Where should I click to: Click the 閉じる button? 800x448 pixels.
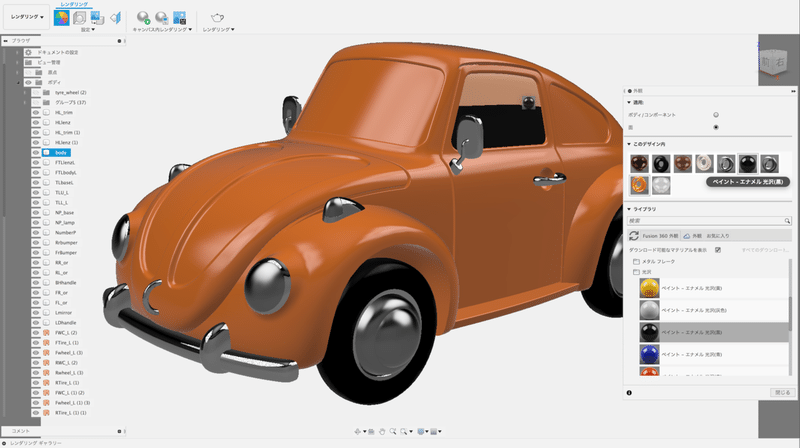point(782,393)
